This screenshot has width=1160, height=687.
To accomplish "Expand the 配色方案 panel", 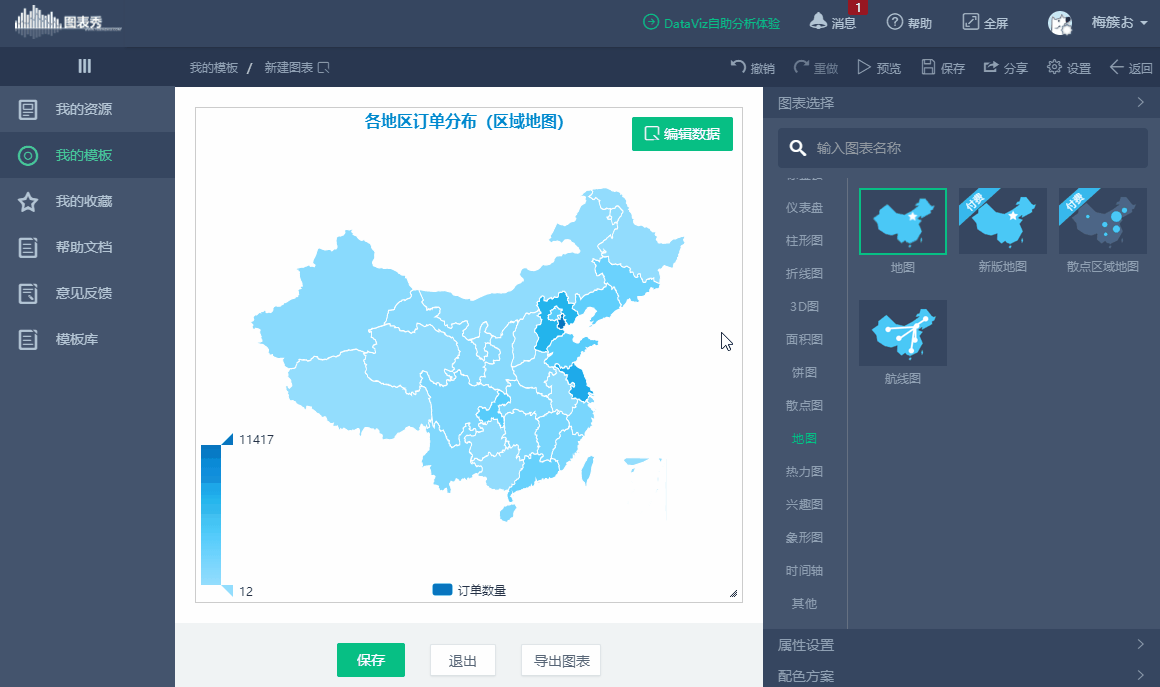I will 961,674.
